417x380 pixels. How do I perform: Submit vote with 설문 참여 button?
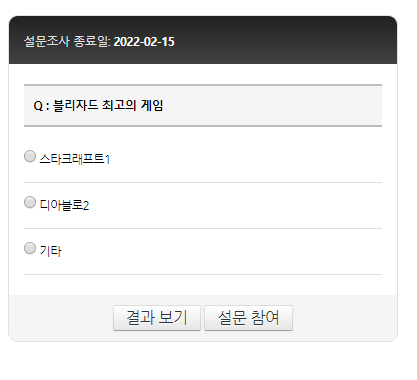pos(248,318)
